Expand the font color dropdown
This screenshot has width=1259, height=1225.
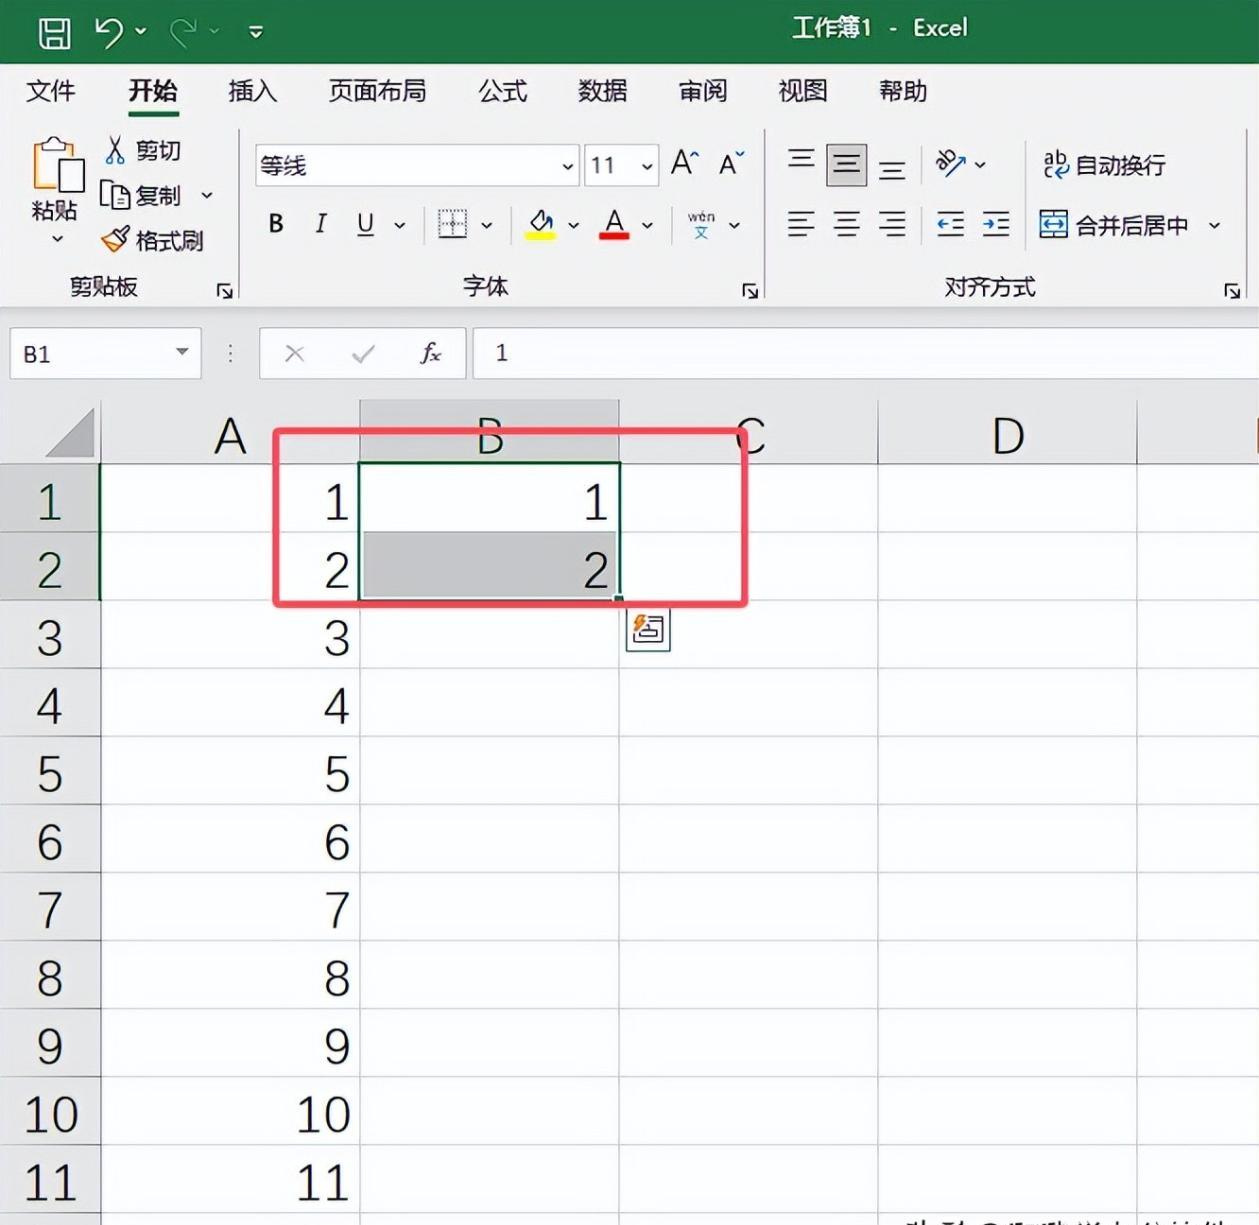648,225
